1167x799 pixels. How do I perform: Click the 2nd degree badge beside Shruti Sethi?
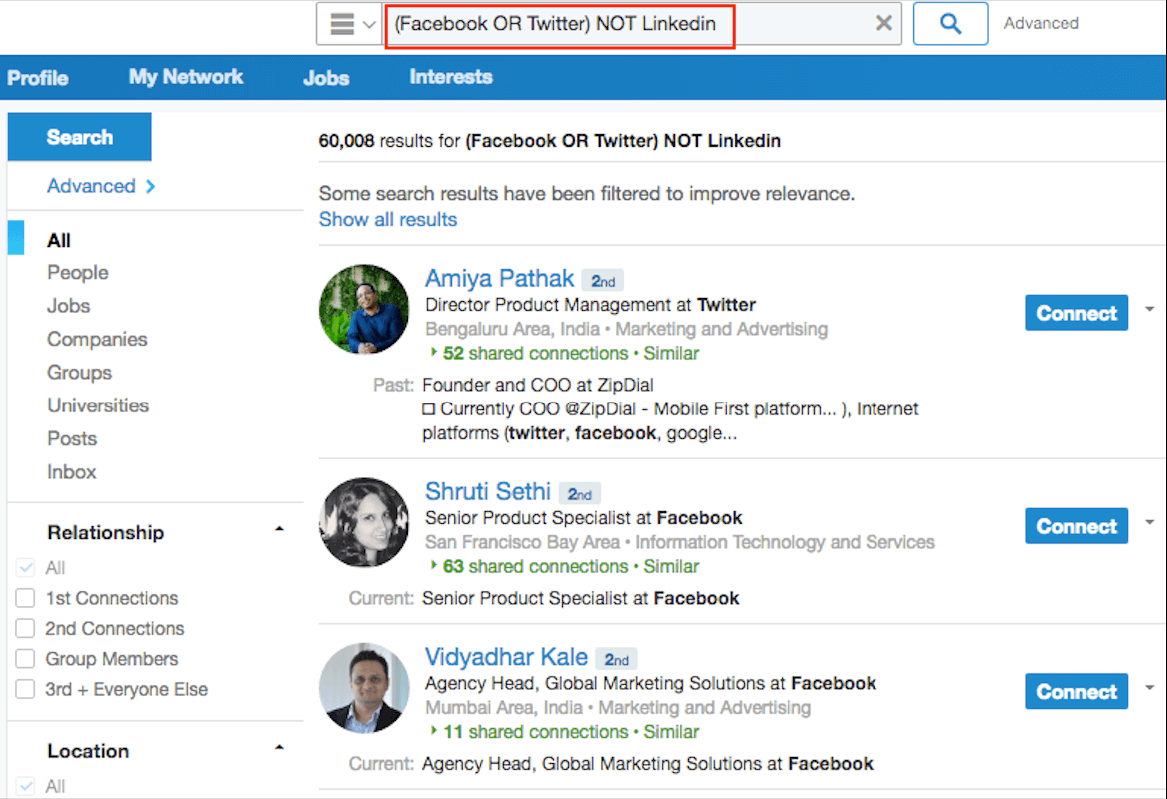tap(580, 494)
